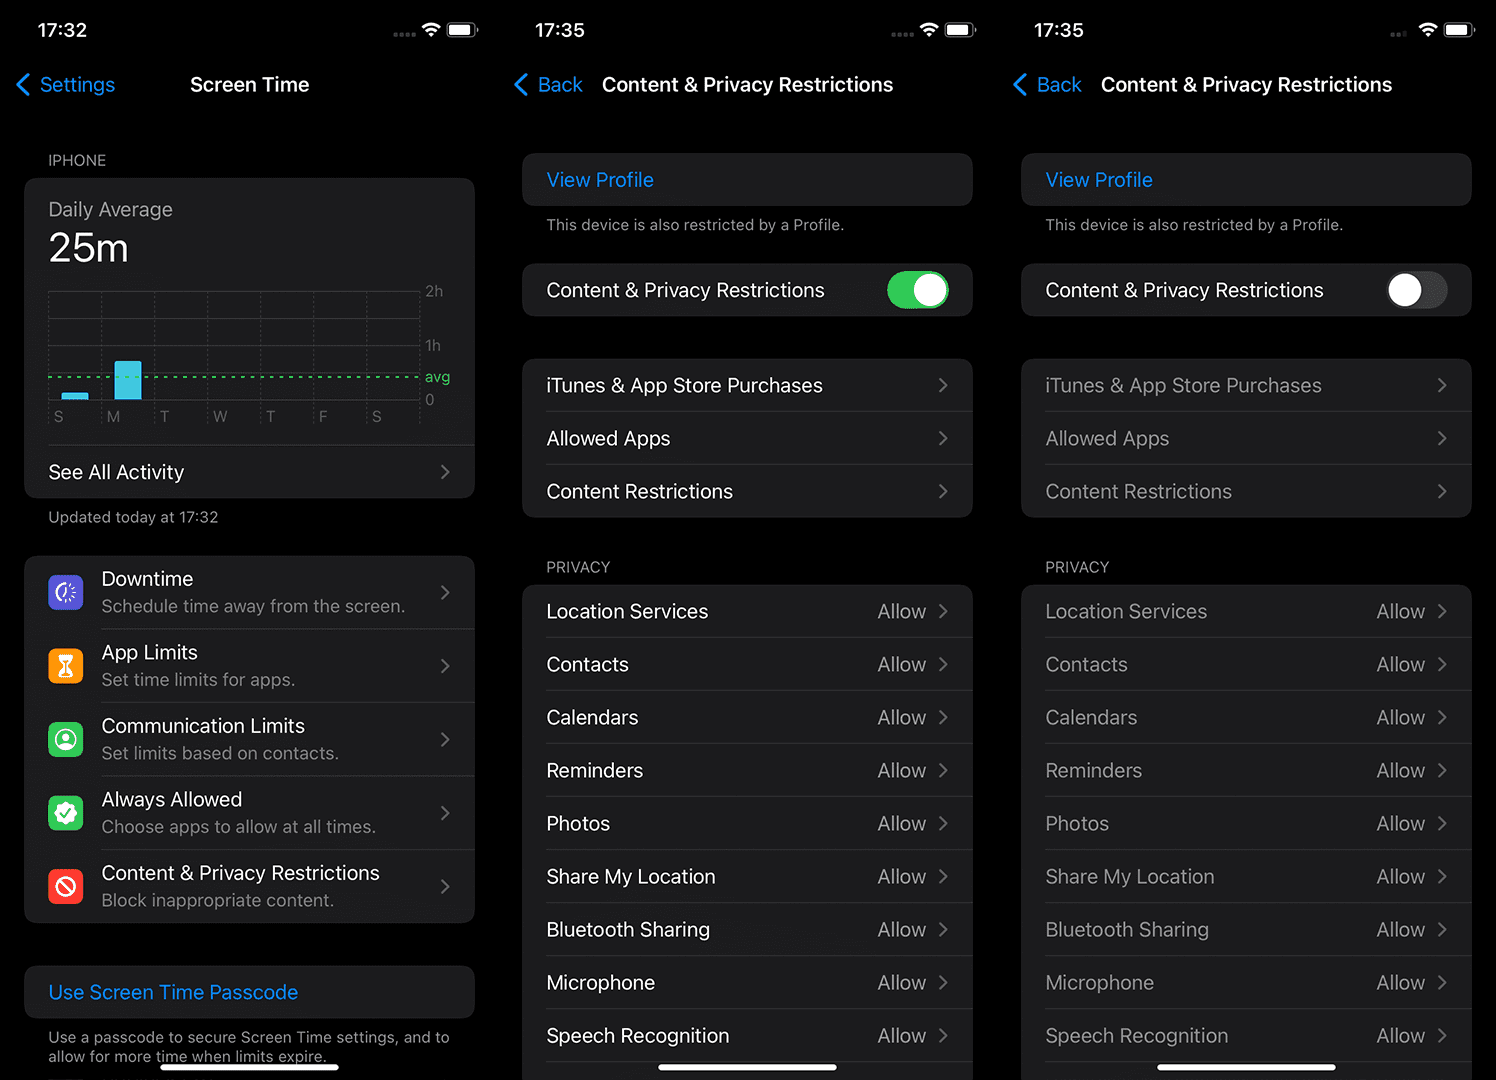Open Reminders privacy row in middle screen
This screenshot has width=1496, height=1080.
pos(747,770)
